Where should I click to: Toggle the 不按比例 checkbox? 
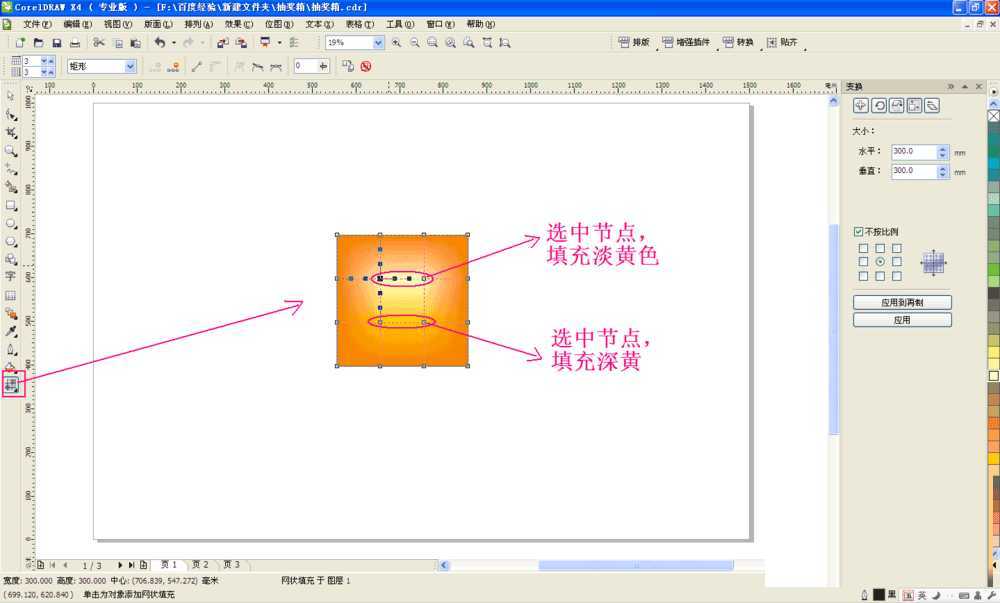(x=858, y=230)
